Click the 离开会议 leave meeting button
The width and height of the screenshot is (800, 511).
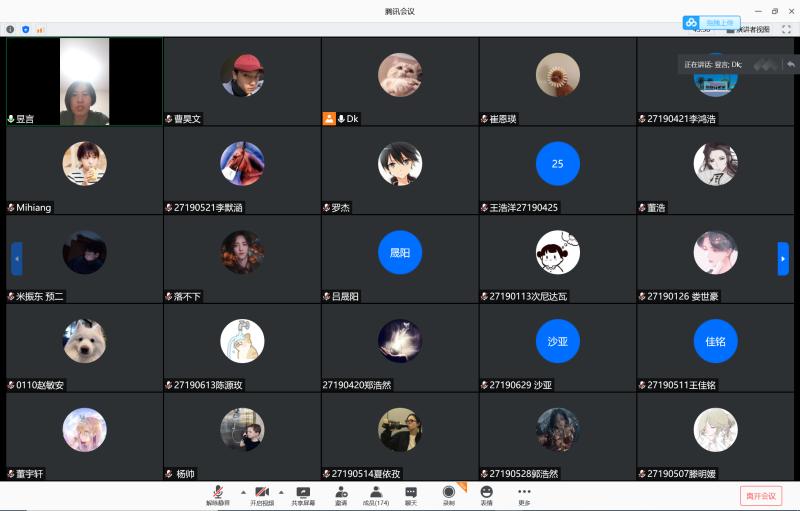pos(761,496)
